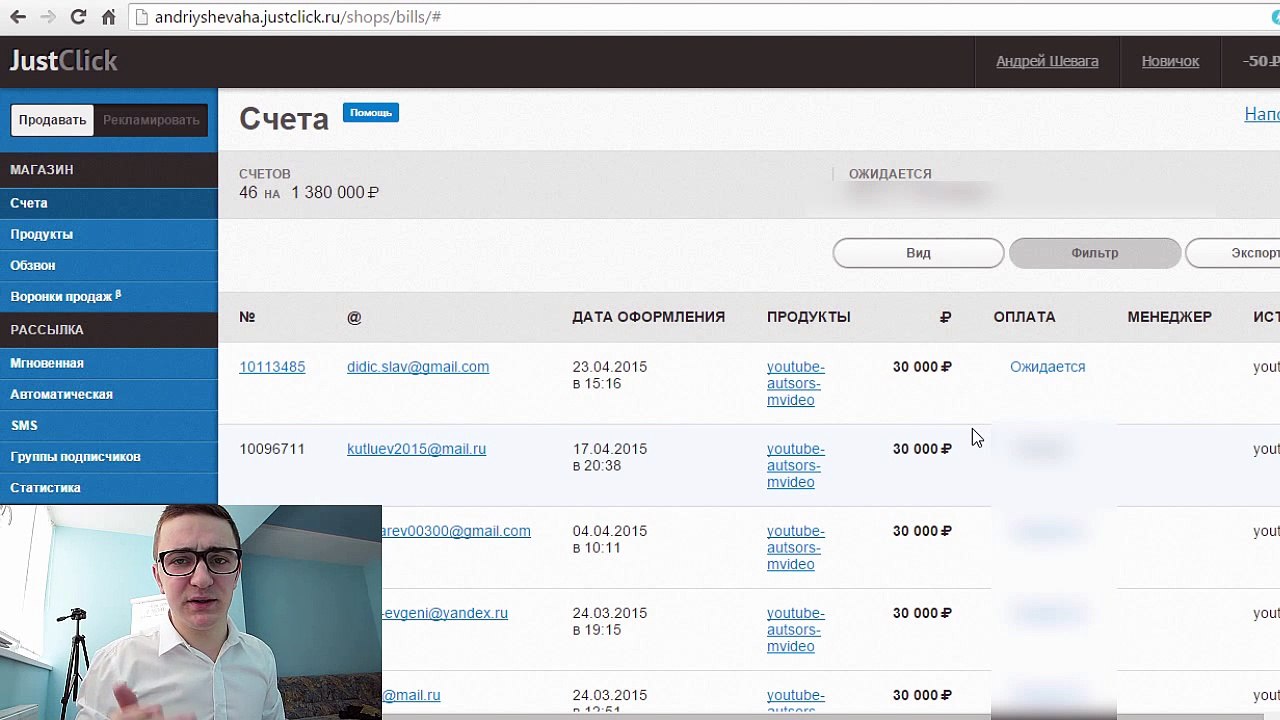Click invoice number 10096711
Screen dimensions: 1280x720
coord(272,449)
